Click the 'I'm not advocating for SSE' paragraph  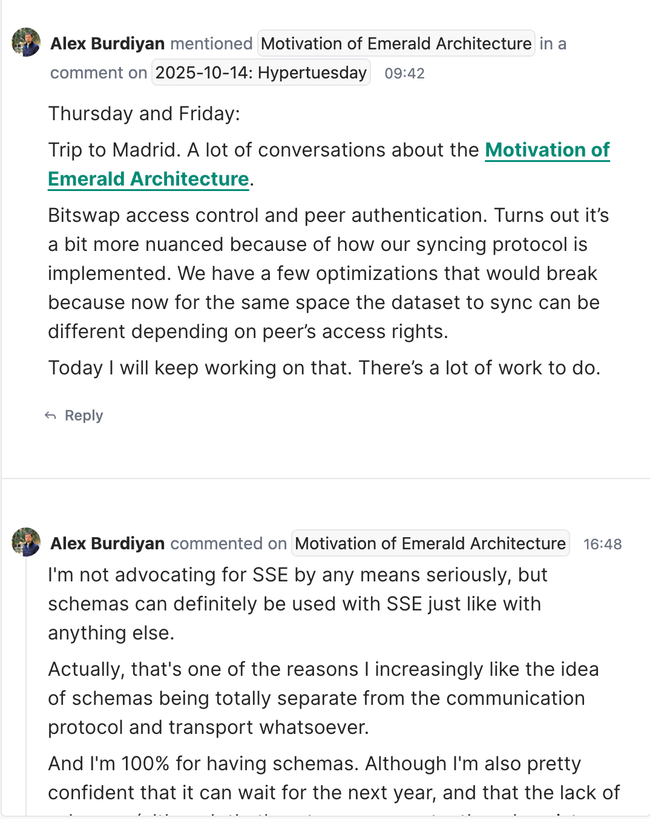300,604
